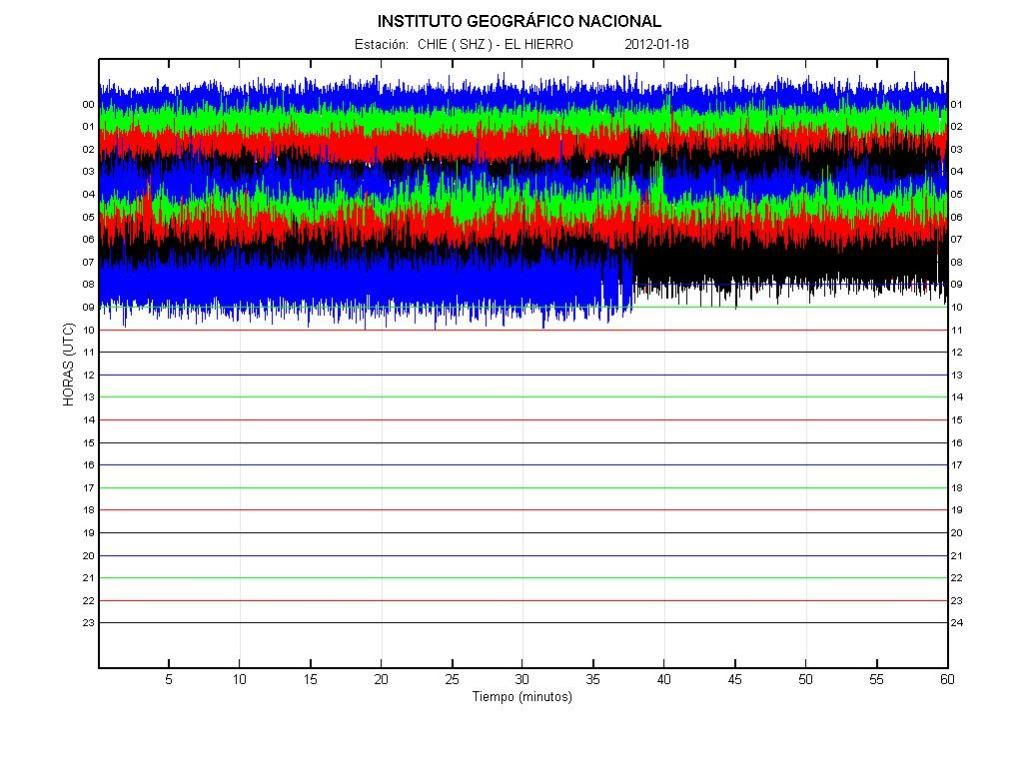Click hour label 01 on the right axis
The image size is (1024, 767).
click(x=956, y=104)
